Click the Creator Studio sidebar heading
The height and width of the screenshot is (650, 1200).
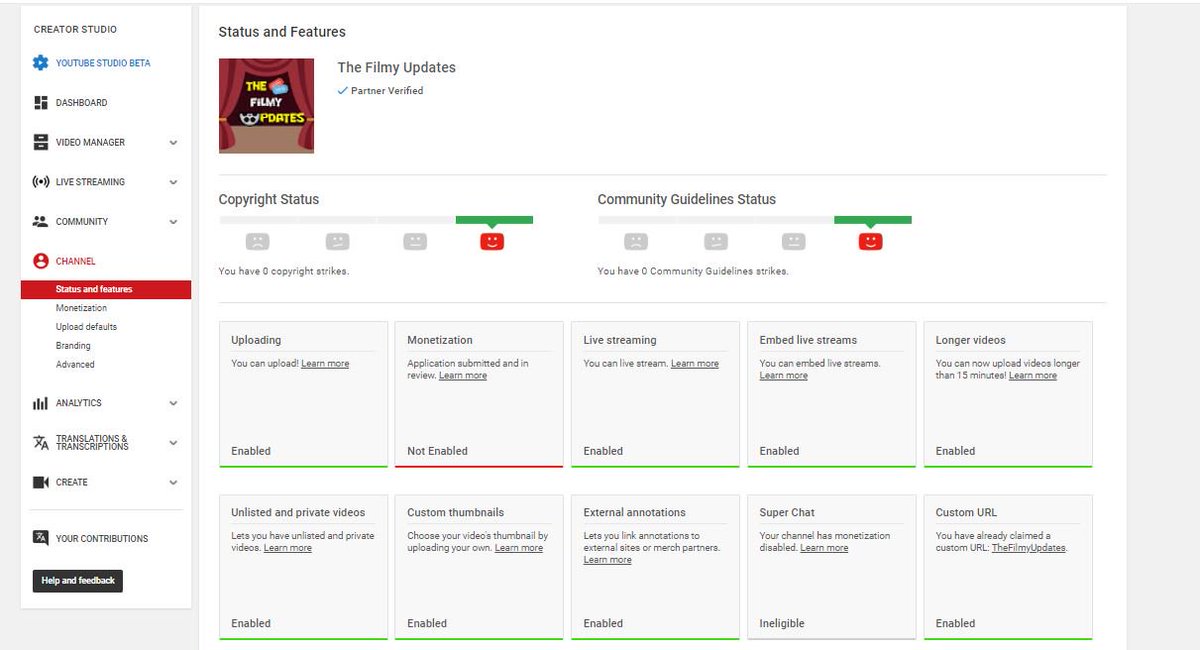pos(75,30)
